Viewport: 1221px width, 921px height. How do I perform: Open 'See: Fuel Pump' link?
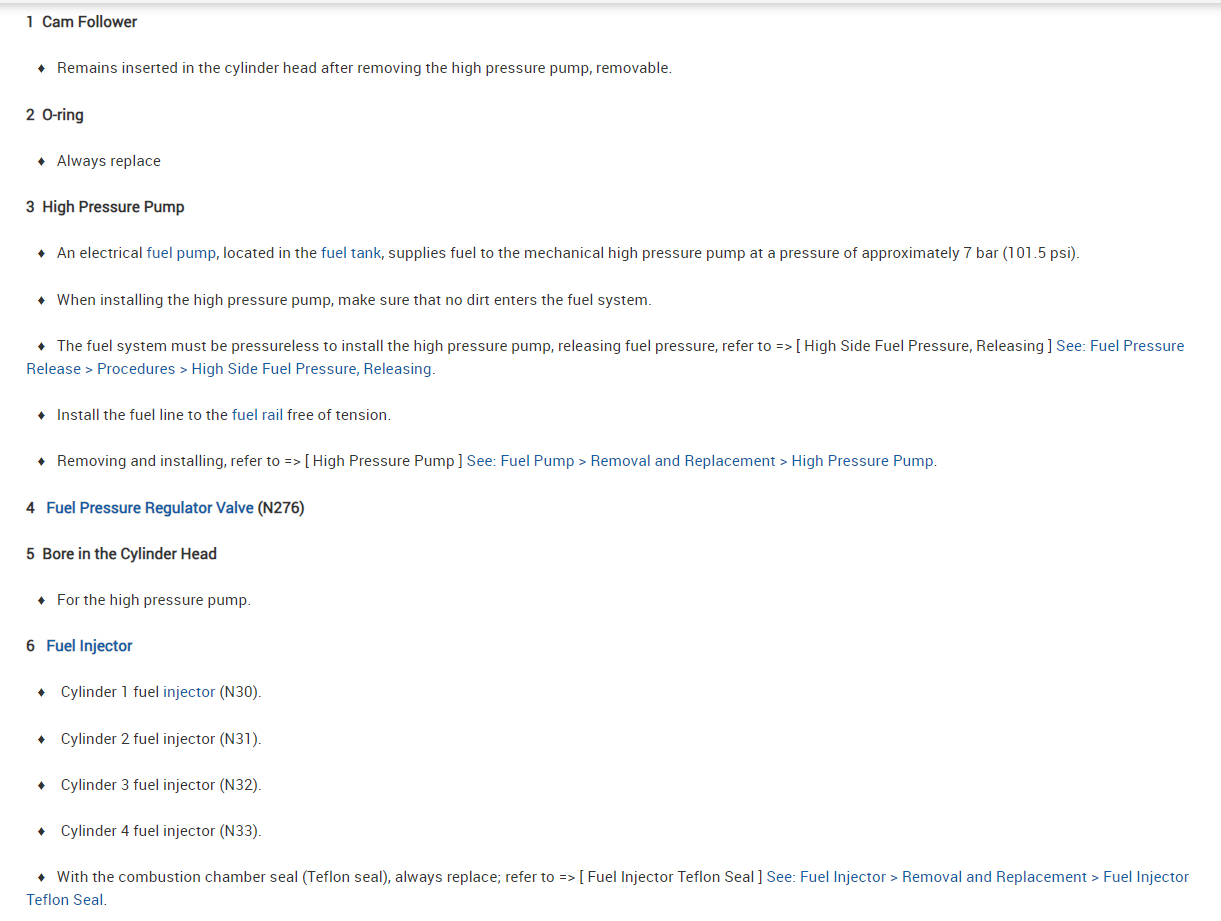coord(520,461)
